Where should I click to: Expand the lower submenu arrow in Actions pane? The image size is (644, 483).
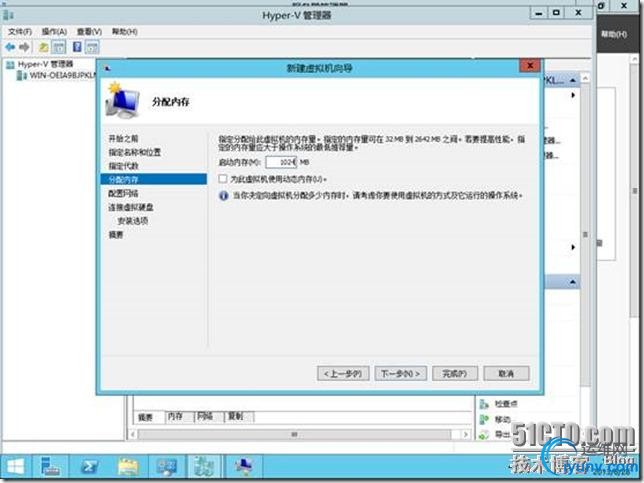573,247
